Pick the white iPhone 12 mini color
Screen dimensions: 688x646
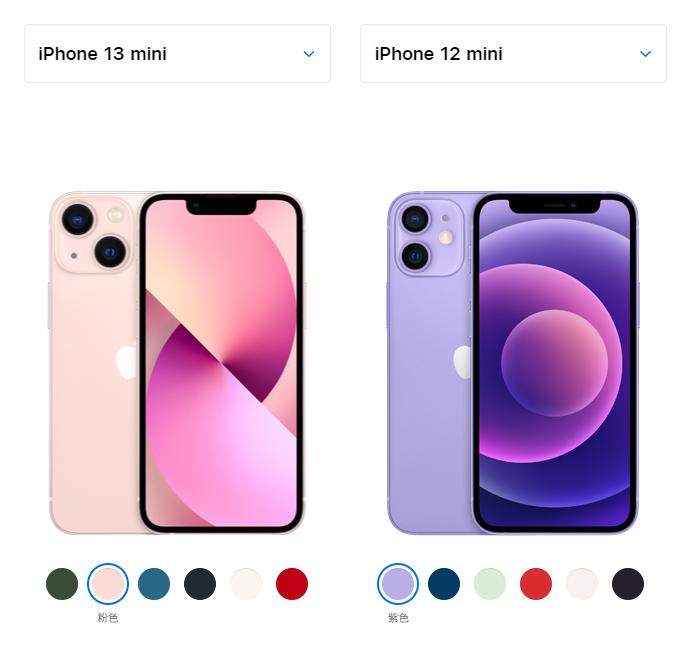point(582,584)
